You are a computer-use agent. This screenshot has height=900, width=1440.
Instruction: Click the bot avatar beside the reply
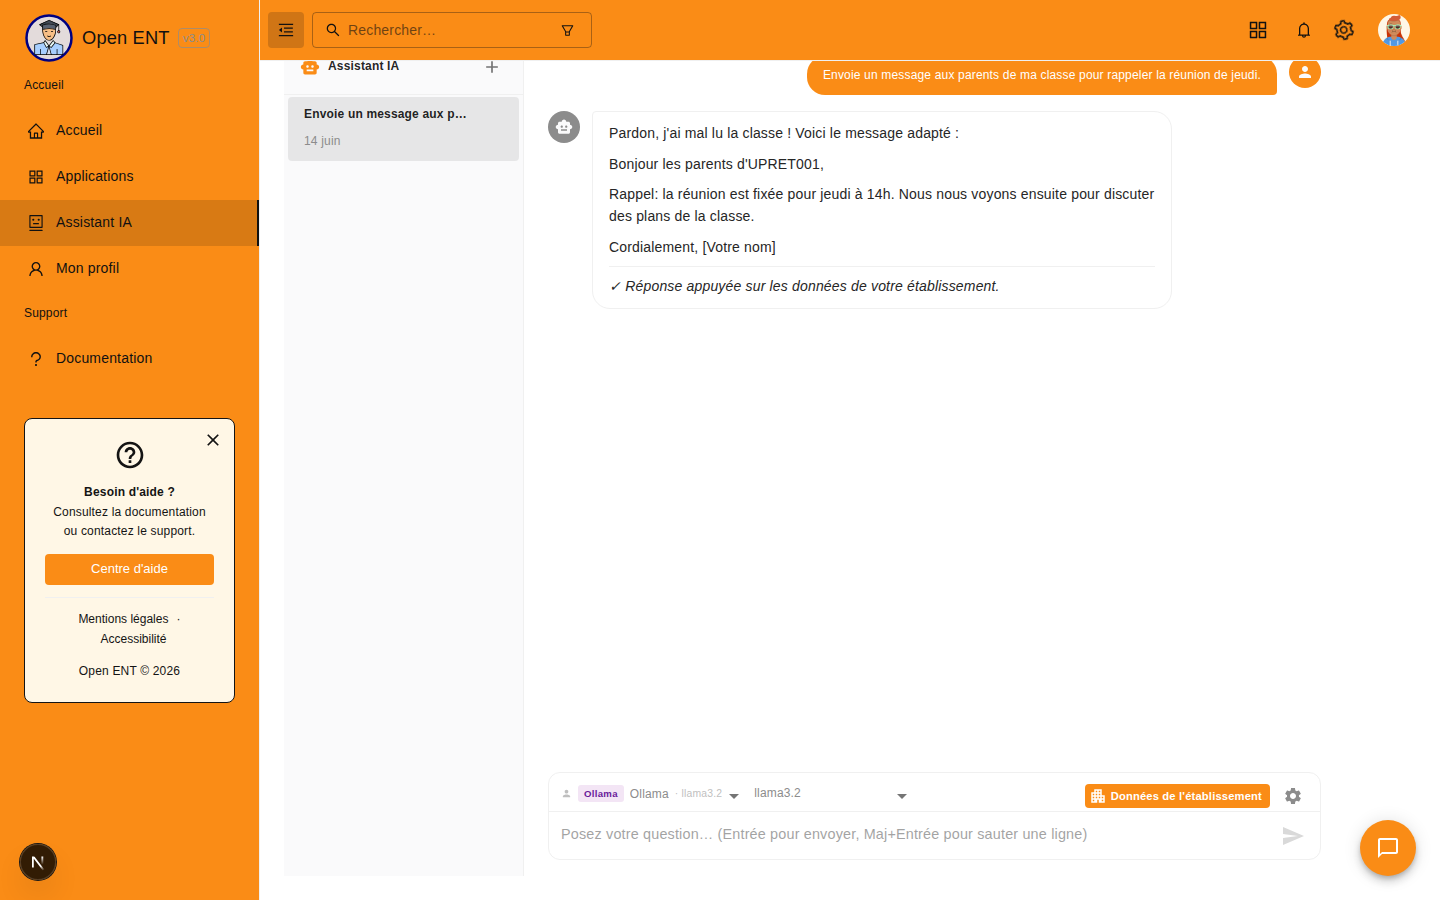564,127
